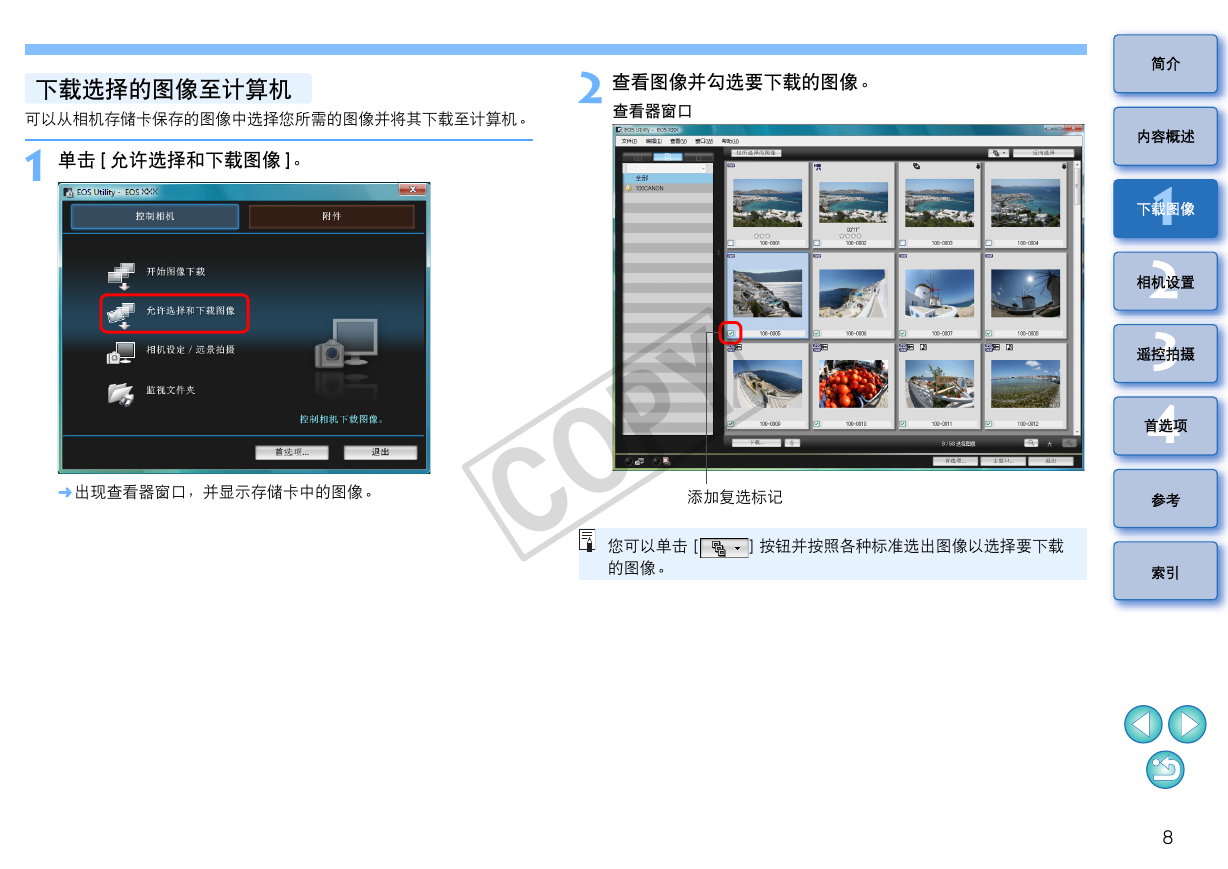Viewport: 1228px width, 869px height.
Task: Click the trash delete icon beside 下载 button
Action: pos(793,443)
